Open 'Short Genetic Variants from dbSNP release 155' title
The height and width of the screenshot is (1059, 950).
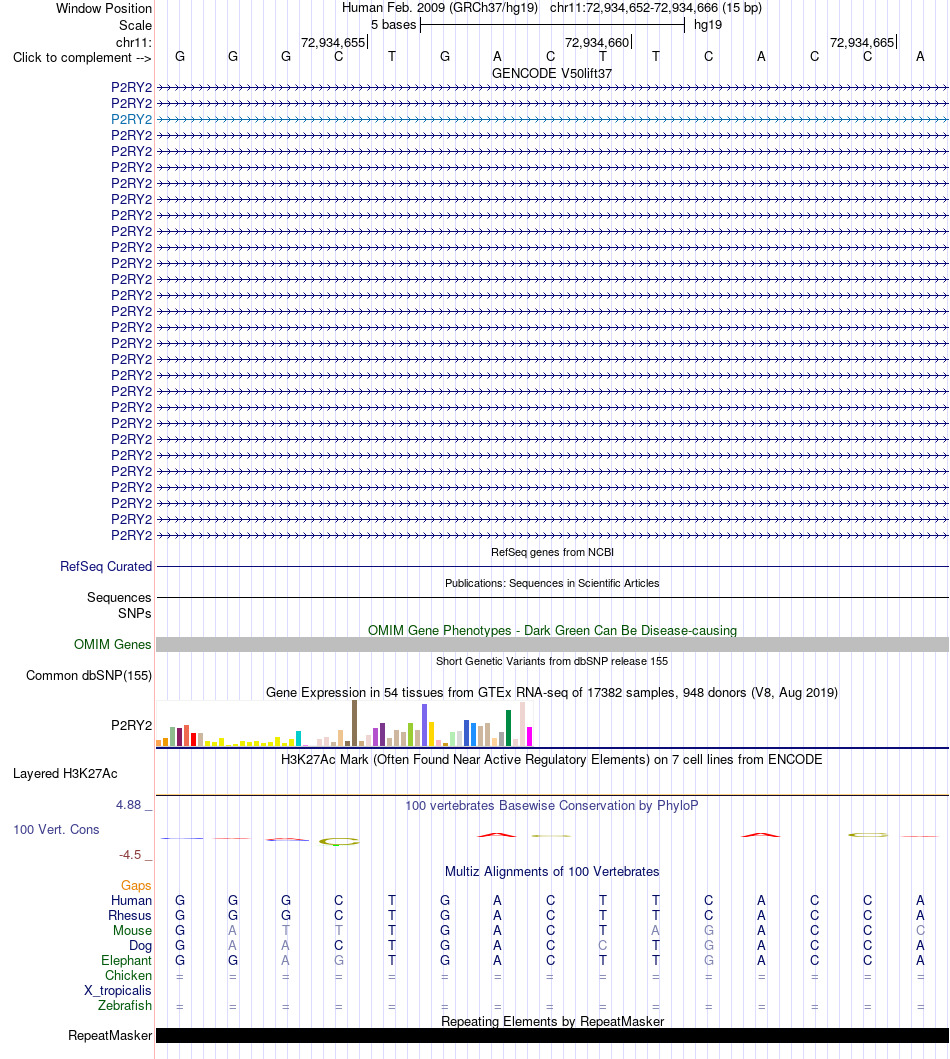point(552,661)
